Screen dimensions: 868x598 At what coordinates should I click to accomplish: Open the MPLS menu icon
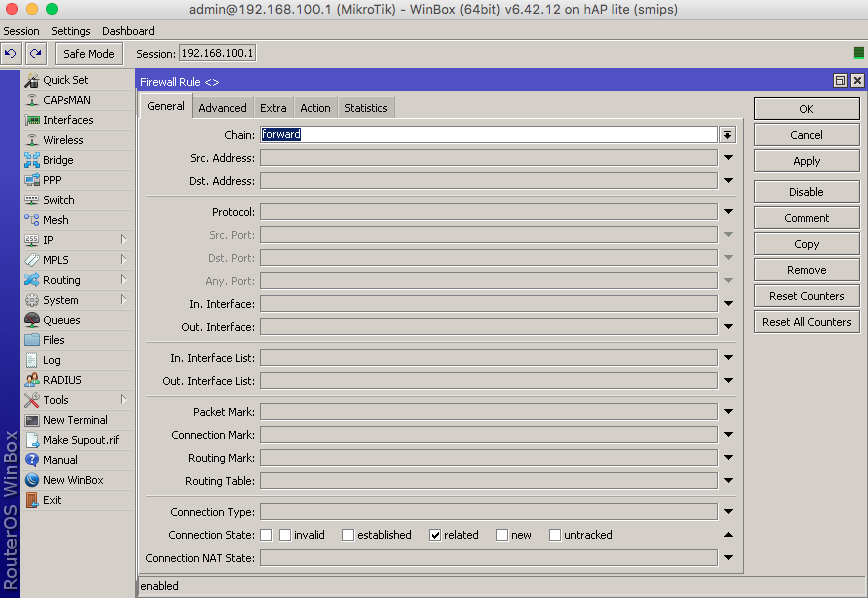coord(32,260)
